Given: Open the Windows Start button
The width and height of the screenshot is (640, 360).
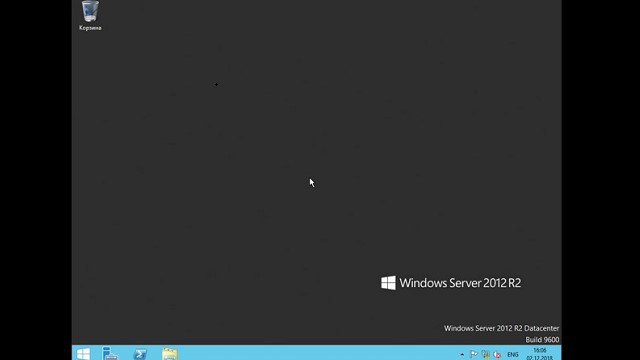Looking at the screenshot, I should pos(83,353).
